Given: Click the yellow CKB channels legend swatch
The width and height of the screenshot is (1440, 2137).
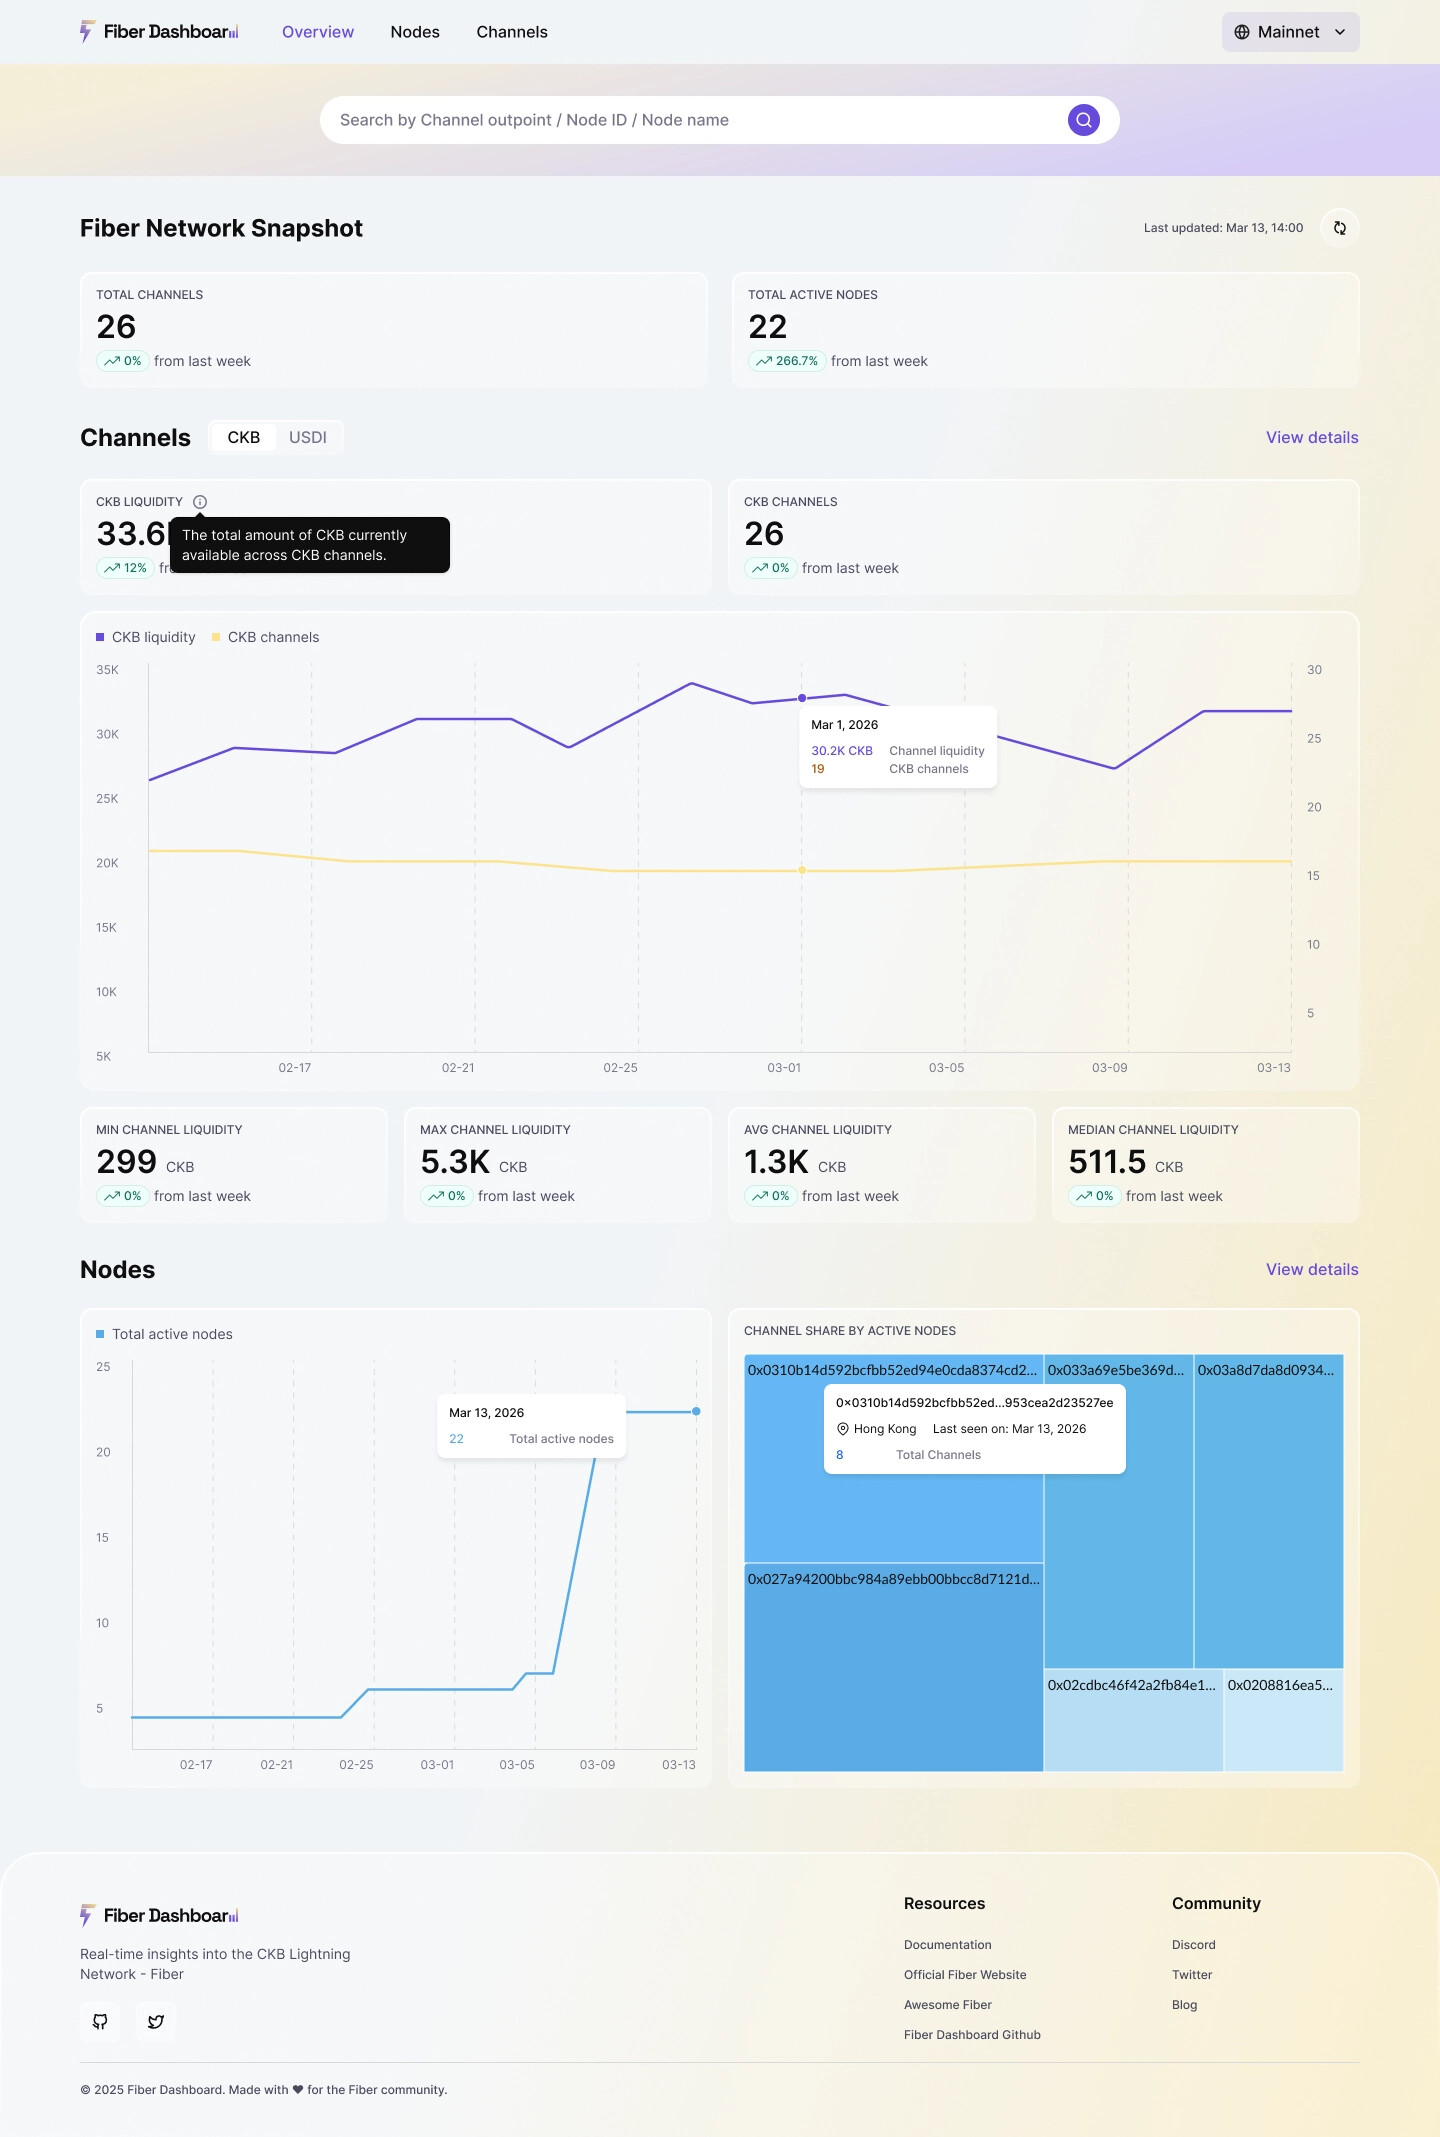Looking at the screenshot, I should click(216, 637).
